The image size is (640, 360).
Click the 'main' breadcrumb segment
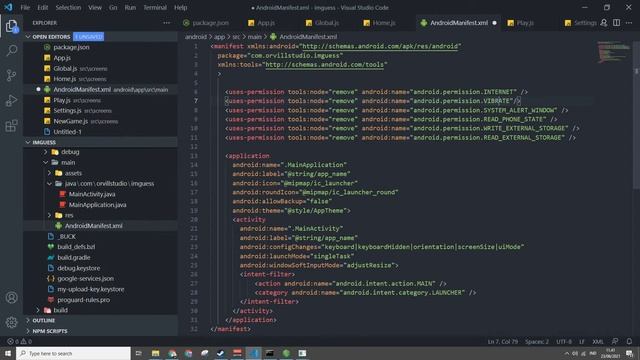point(254,37)
